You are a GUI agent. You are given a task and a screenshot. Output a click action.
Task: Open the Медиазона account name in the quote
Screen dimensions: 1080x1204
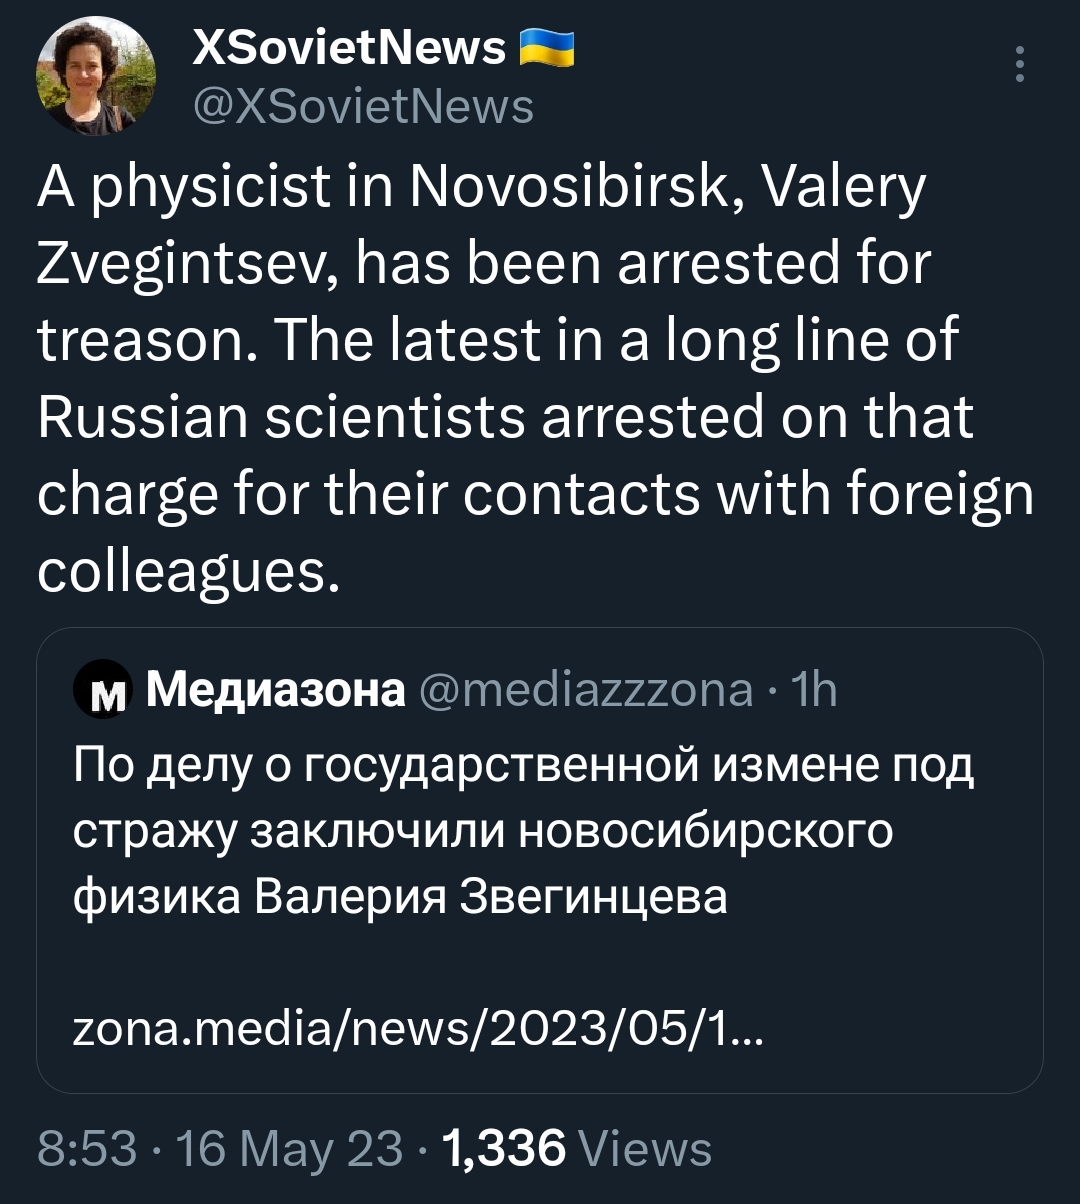point(276,690)
